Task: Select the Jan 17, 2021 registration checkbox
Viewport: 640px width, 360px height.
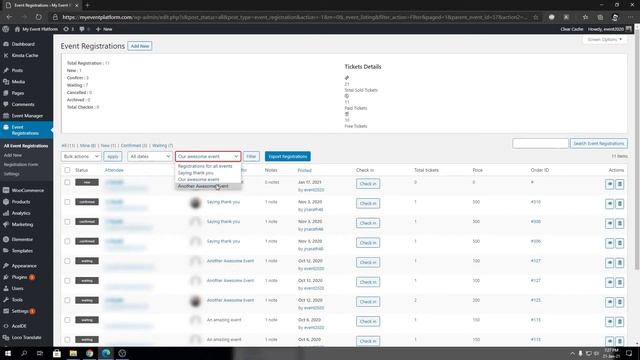Action: (x=67, y=182)
